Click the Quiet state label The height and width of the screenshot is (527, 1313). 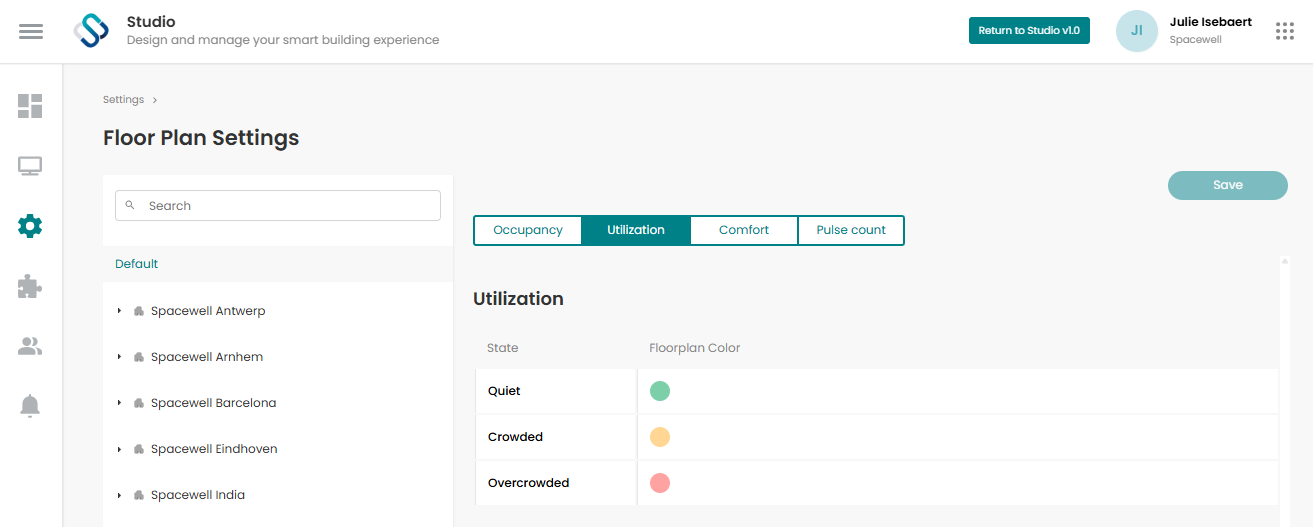click(x=504, y=391)
